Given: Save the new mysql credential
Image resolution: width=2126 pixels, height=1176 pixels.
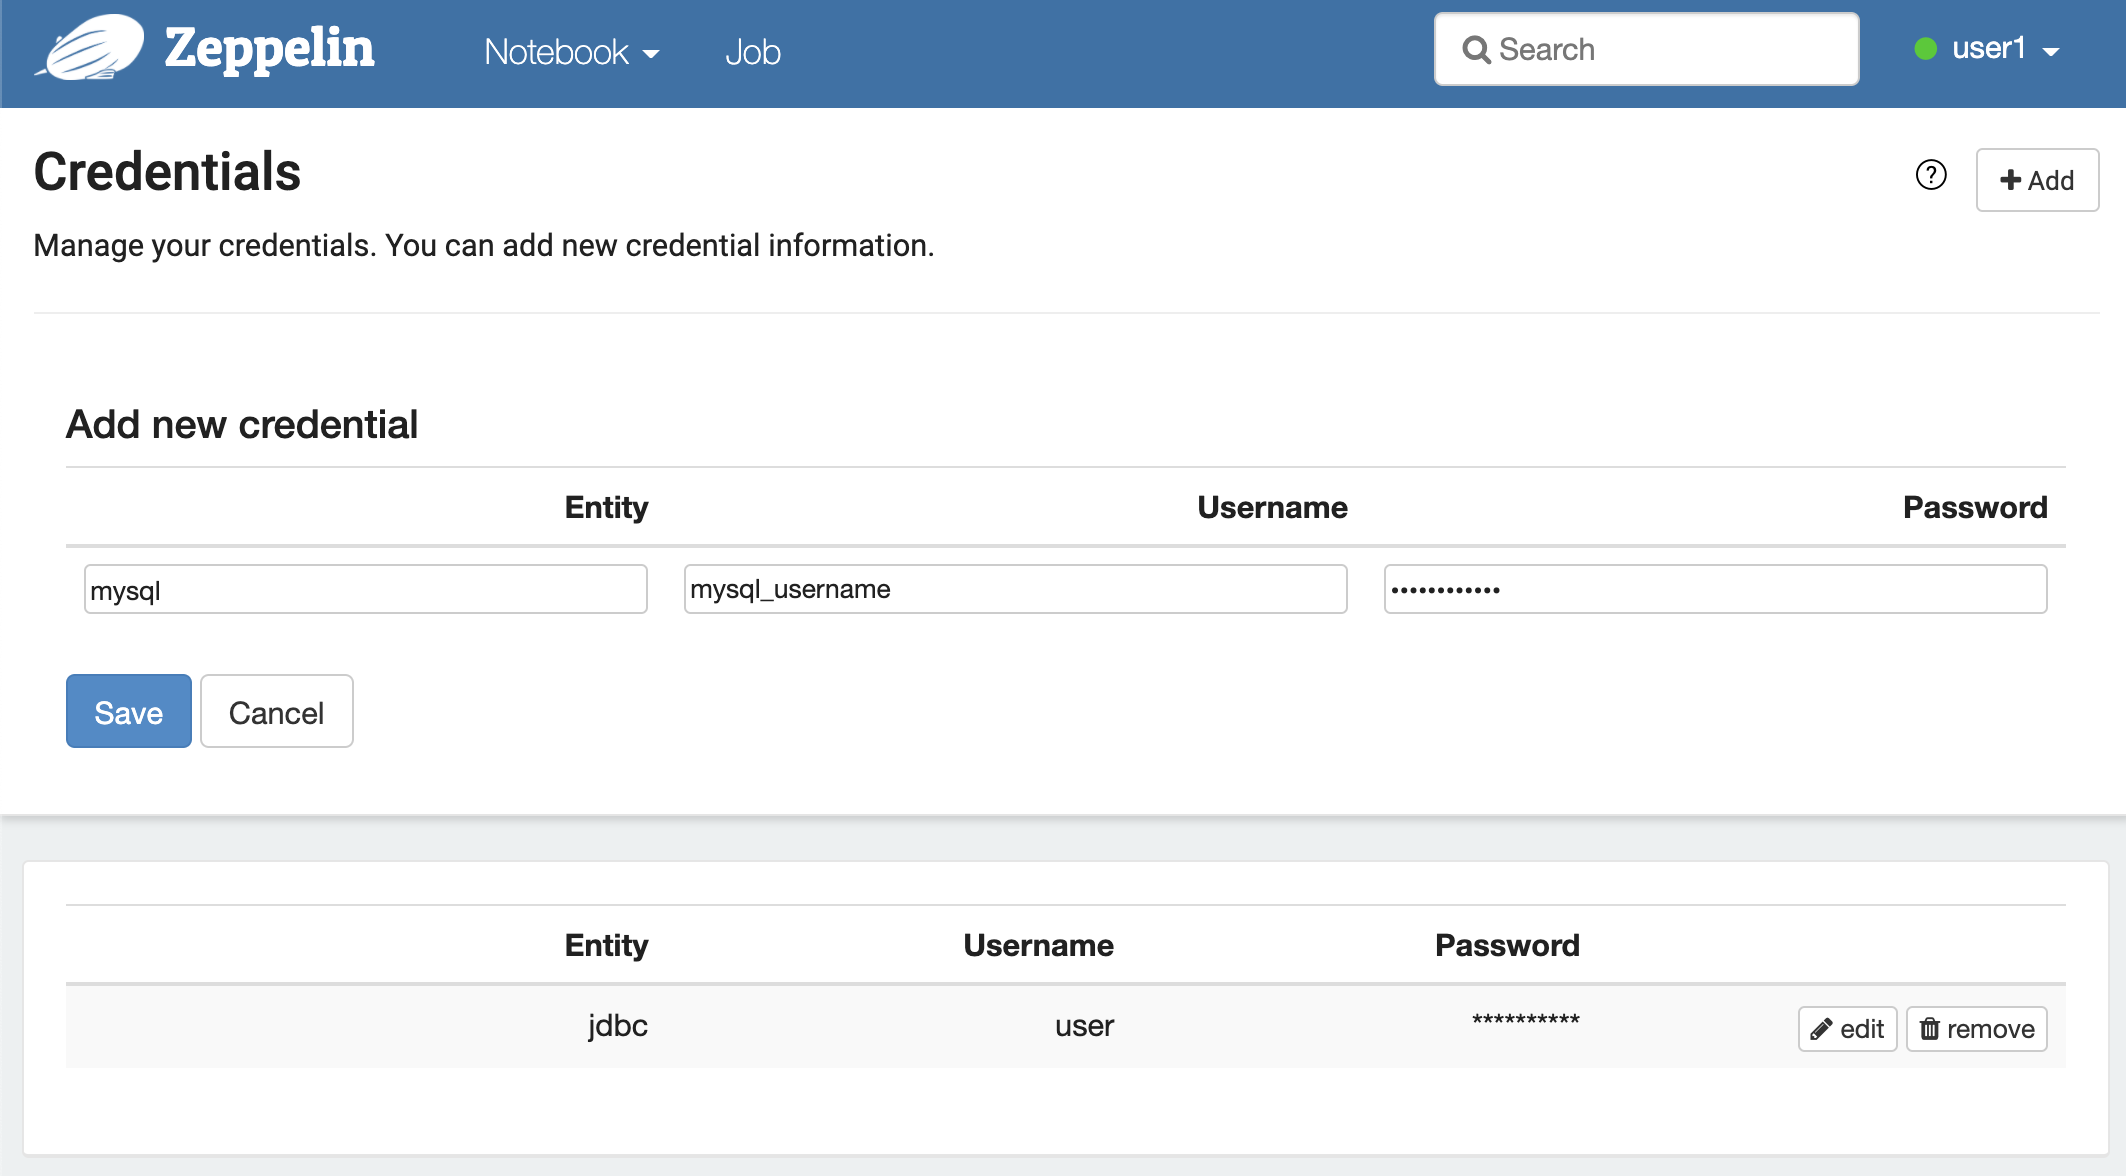Looking at the screenshot, I should 128,712.
